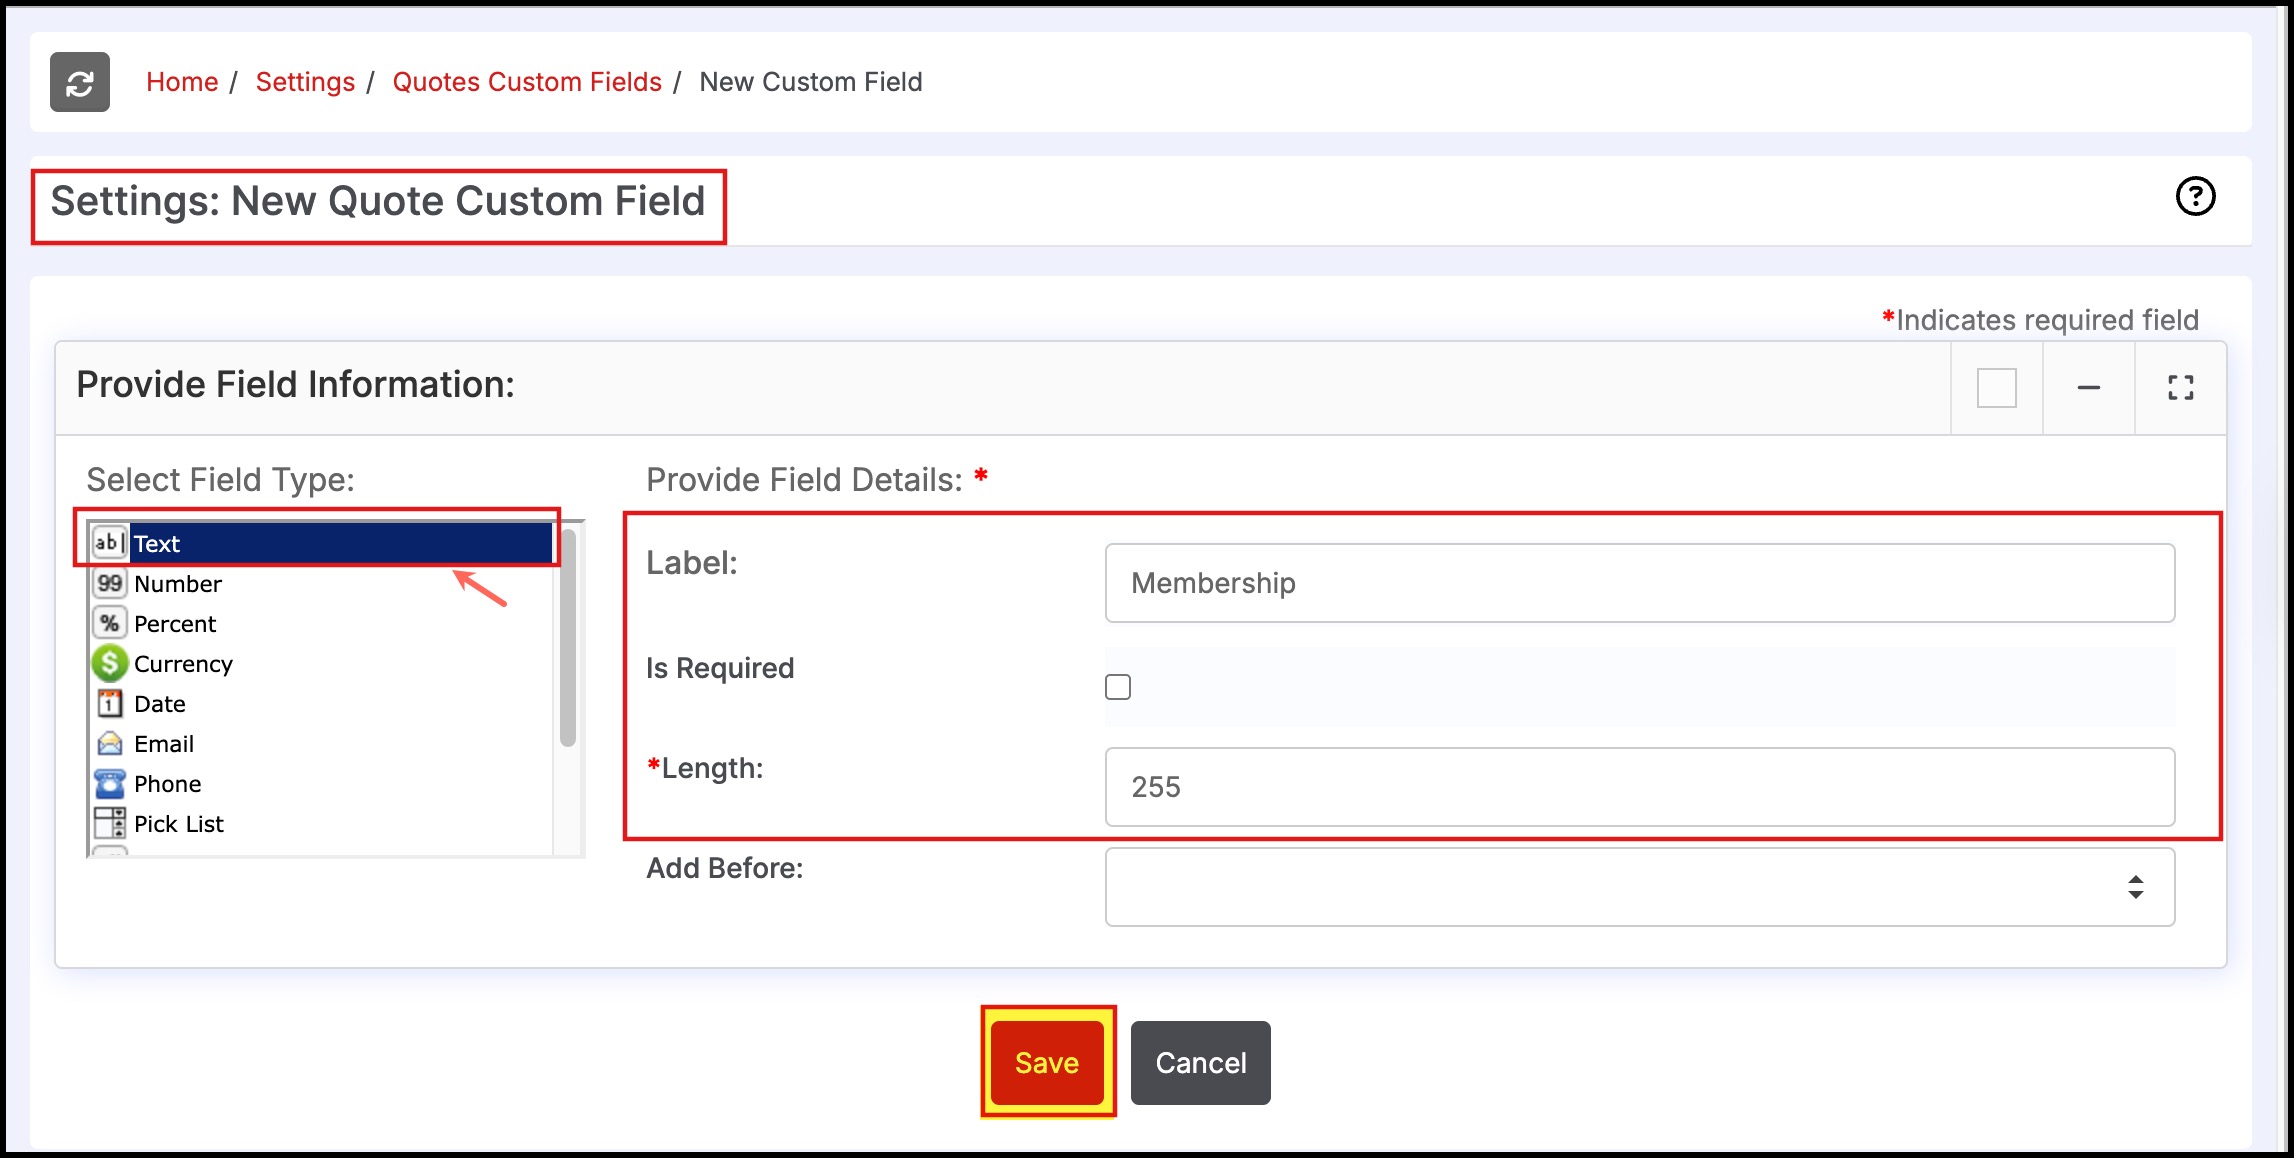Open the Settings breadcrumb link
2294x1158 pixels.
[305, 82]
